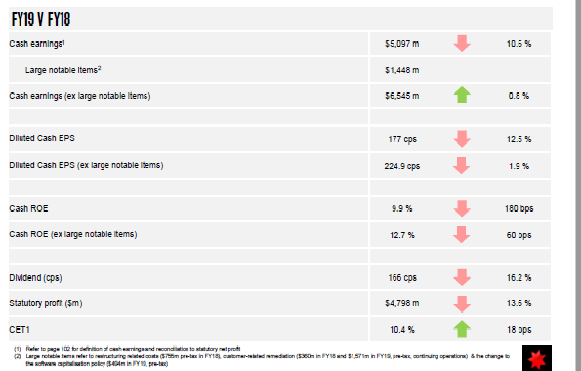Screen dimensions: 581x371
Task: Click the Large notable items label
Action: pos(63,70)
